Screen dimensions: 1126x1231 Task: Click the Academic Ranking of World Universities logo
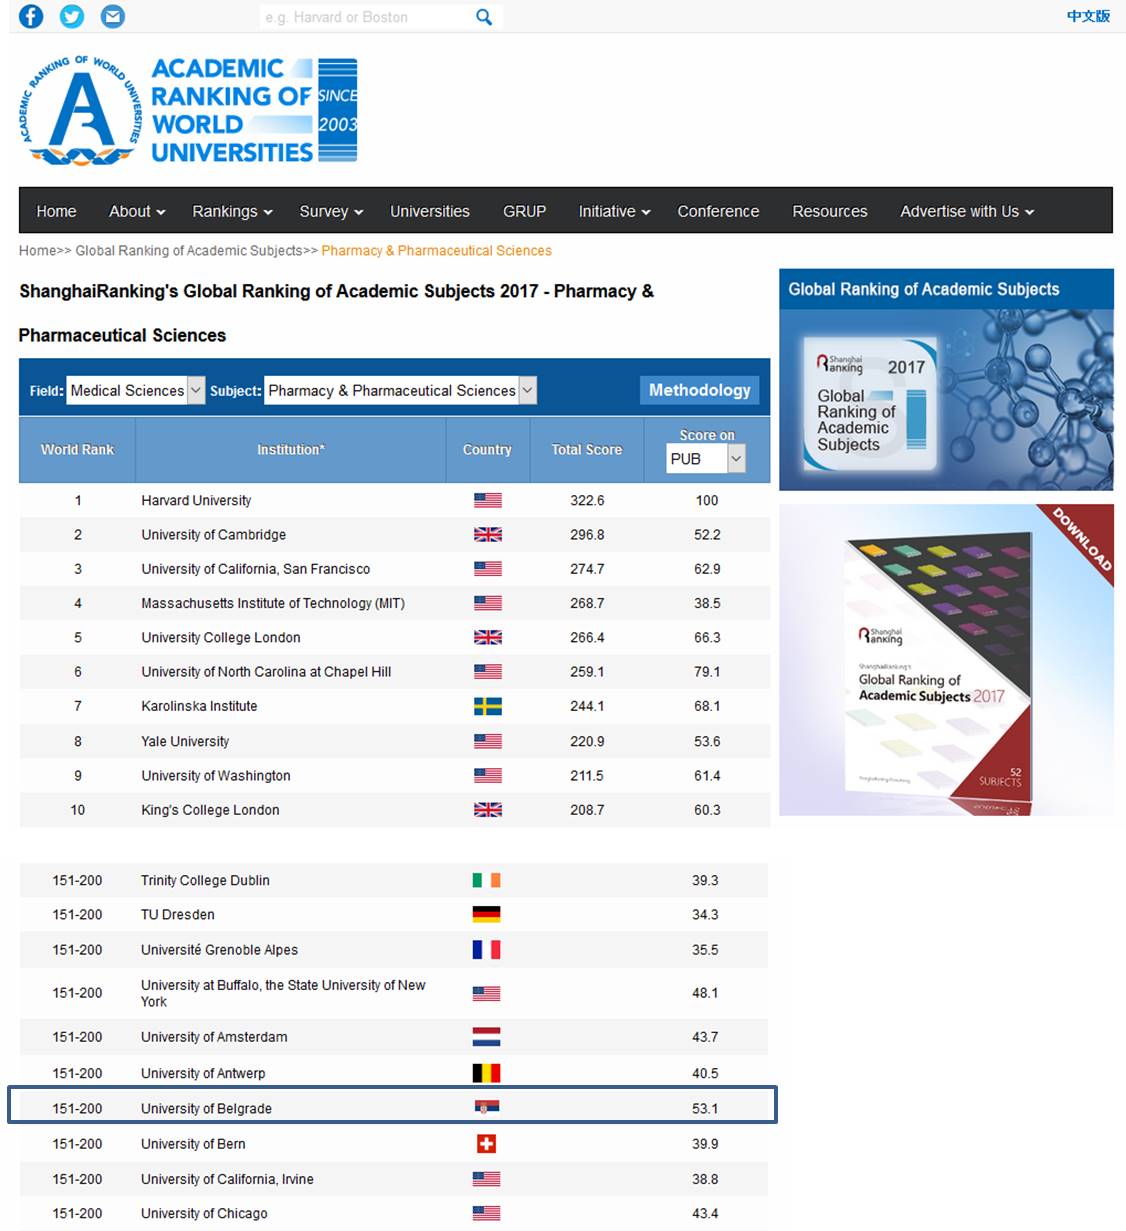pos(188,110)
